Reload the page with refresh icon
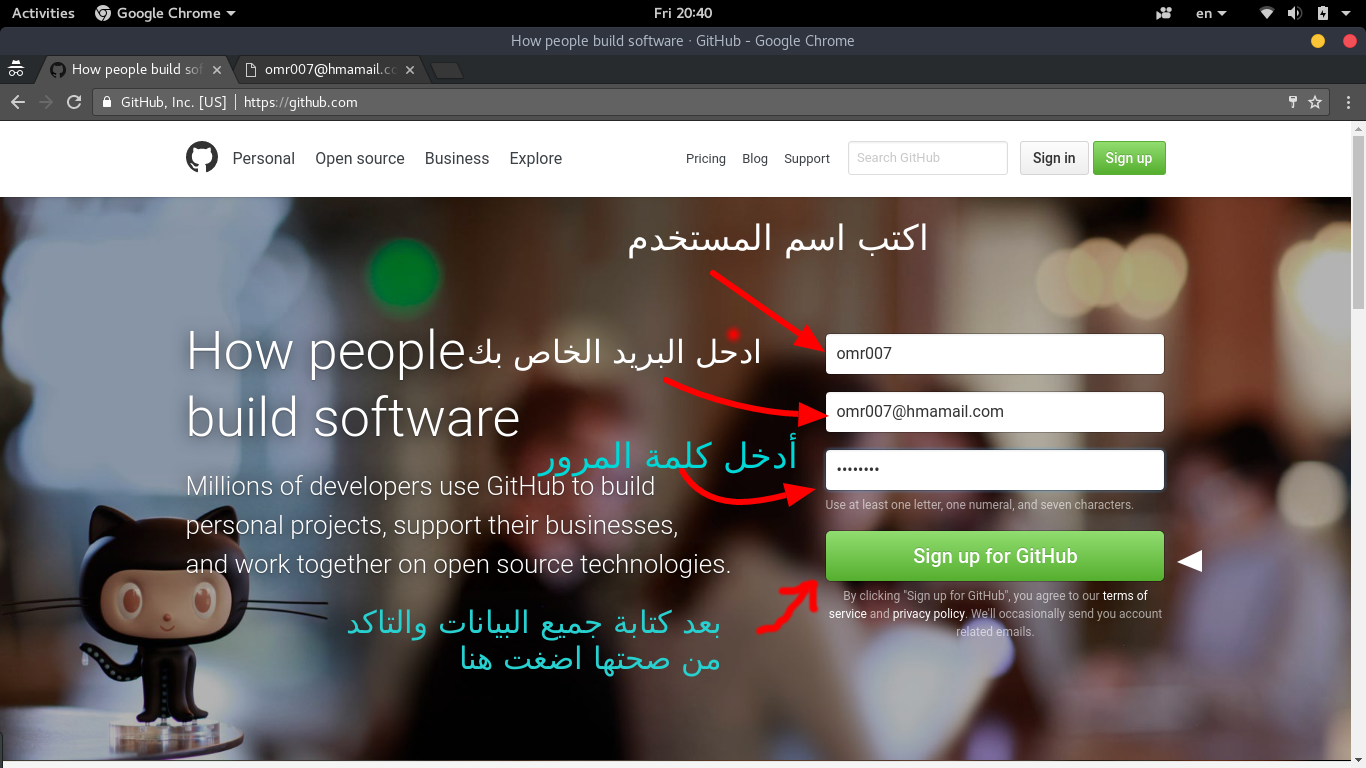This screenshot has height=768, width=1366. pos(73,102)
